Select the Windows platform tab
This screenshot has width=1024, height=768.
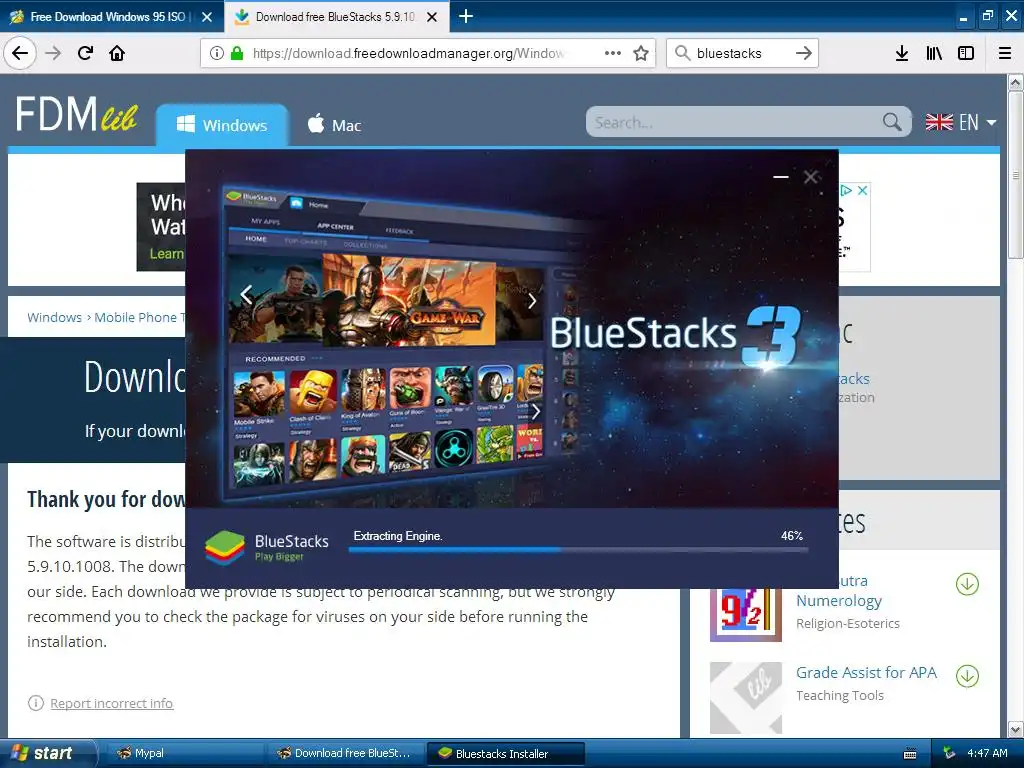(x=222, y=125)
